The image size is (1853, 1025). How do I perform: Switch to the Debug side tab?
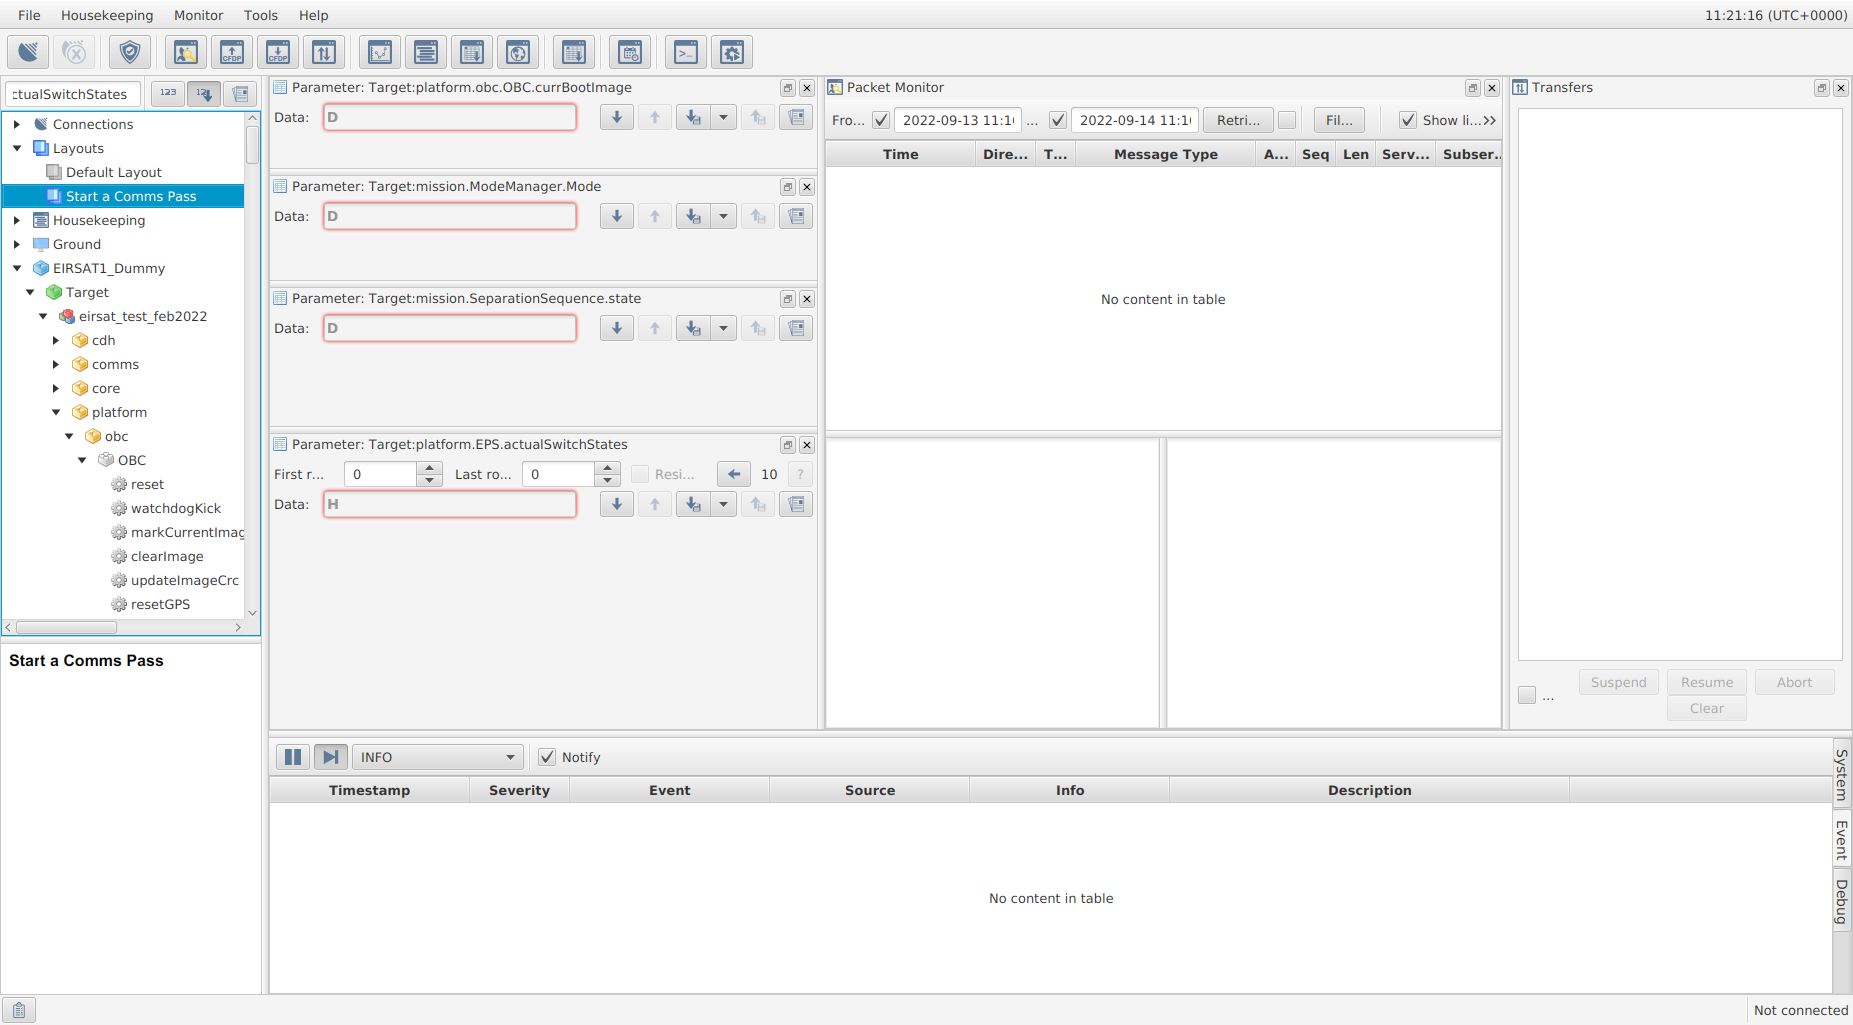(x=1842, y=899)
